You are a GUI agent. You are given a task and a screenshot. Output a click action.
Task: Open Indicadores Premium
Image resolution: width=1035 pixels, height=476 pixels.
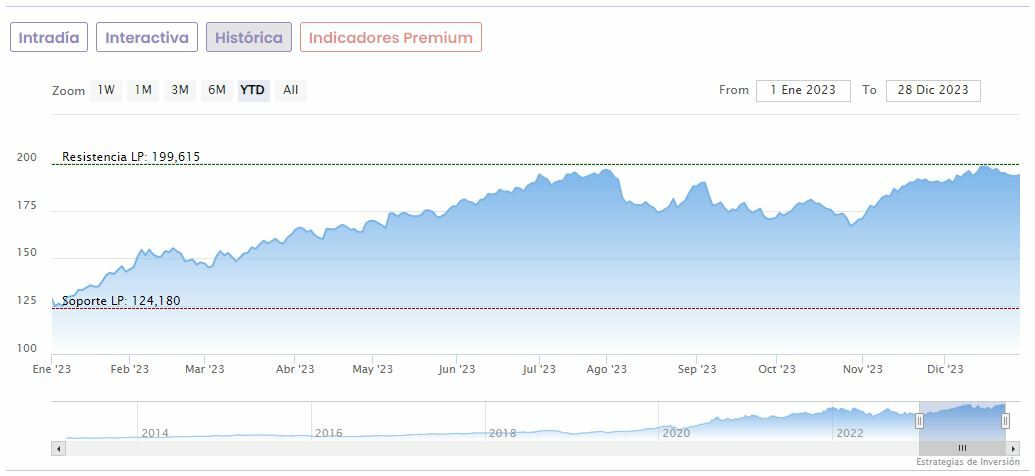(390, 38)
